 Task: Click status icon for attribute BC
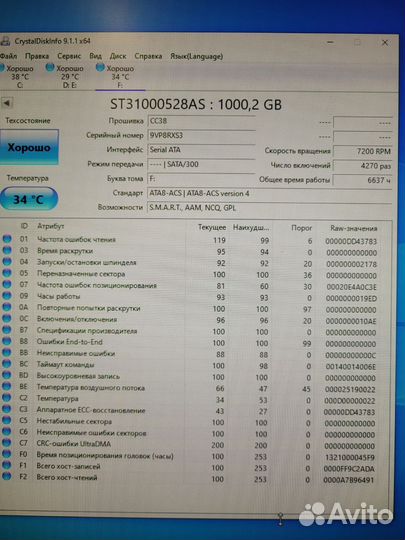7,364
